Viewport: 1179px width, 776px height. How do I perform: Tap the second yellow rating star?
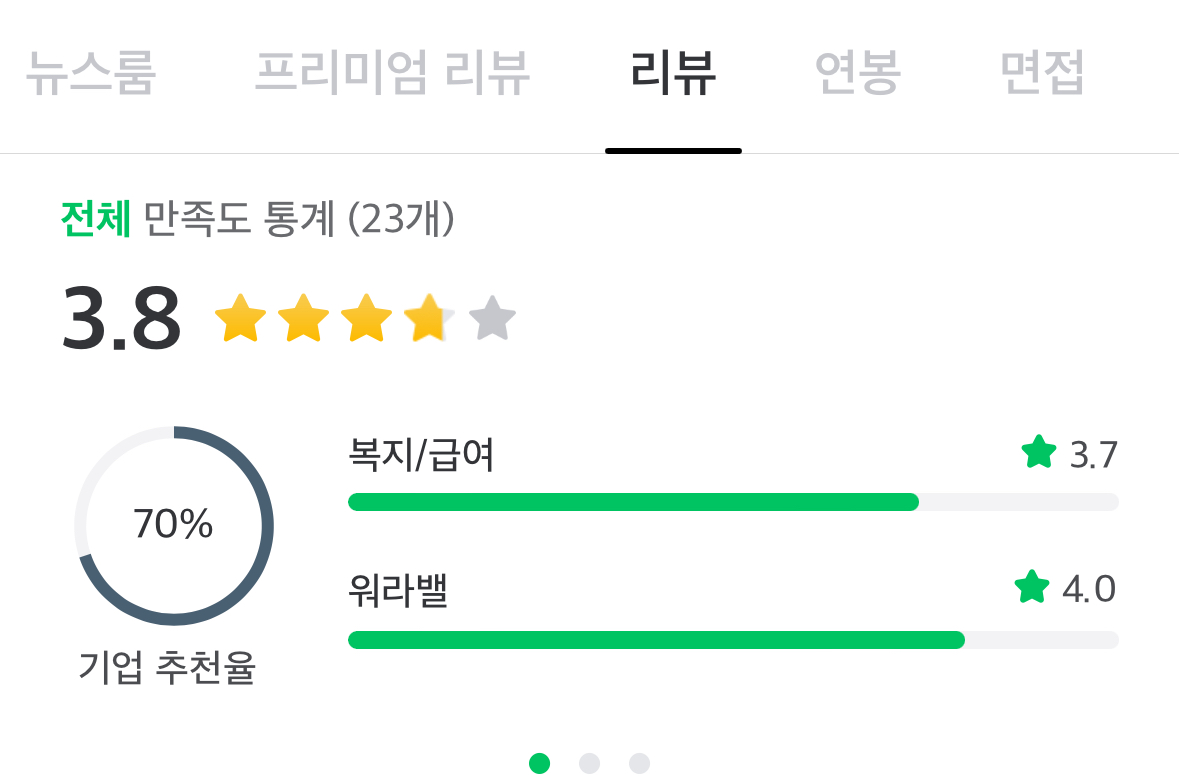[x=303, y=319]
